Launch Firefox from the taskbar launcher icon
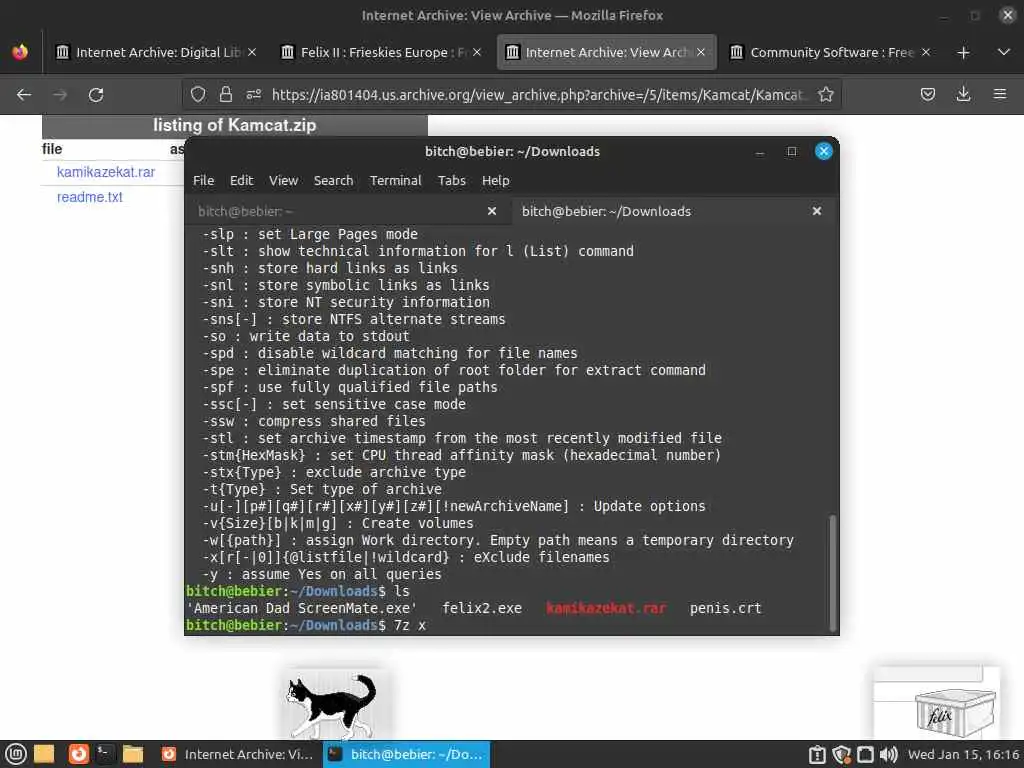This screenshot has height=768, width=1024. coord(78,754)
